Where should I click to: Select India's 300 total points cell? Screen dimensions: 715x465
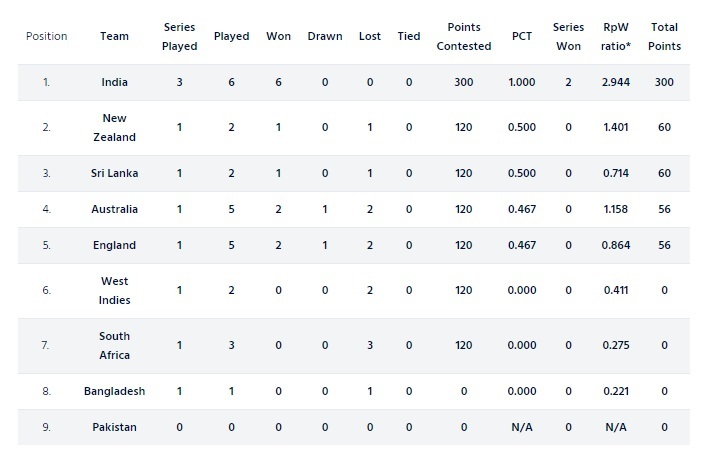(x=664, y=83)
